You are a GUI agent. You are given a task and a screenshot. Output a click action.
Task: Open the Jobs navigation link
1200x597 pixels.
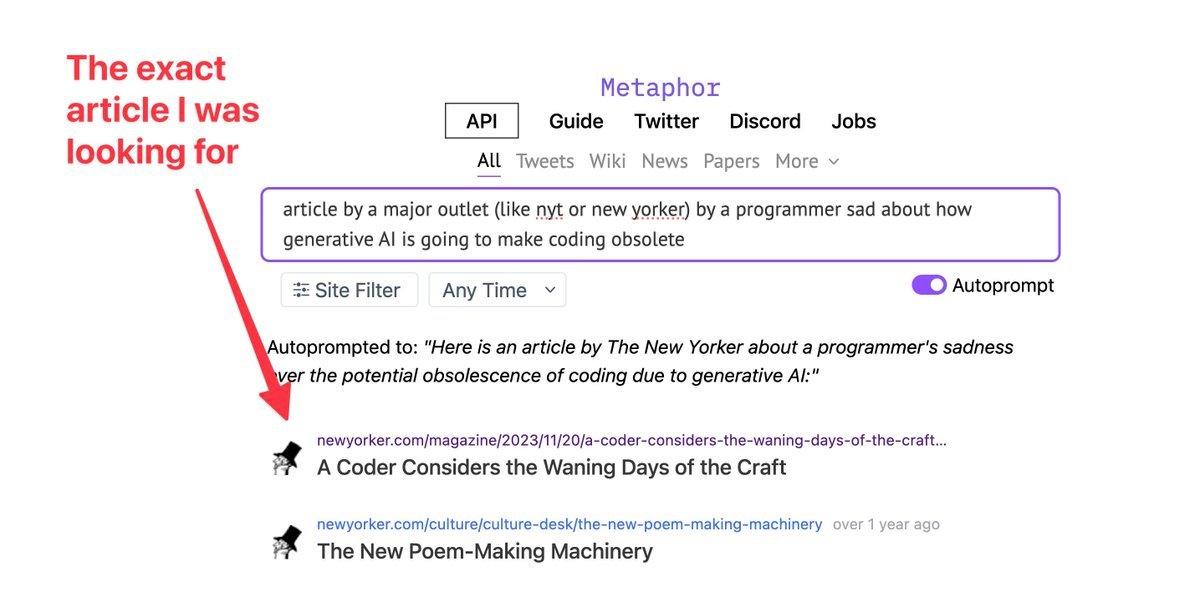point(853,121)
